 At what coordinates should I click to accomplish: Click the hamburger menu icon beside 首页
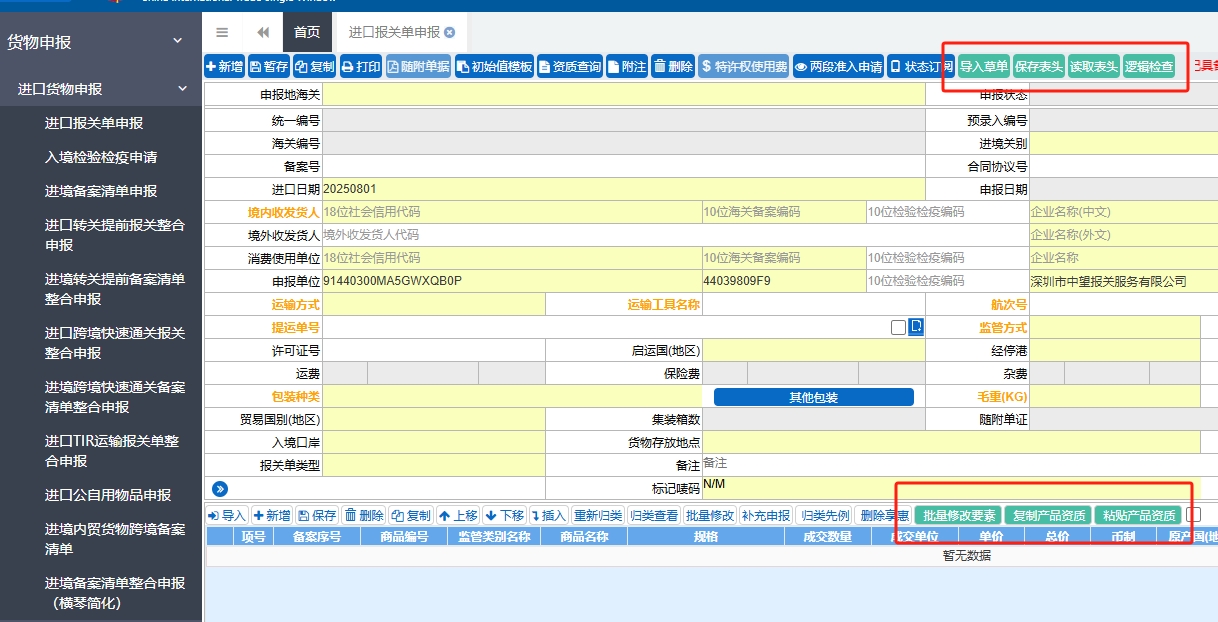click(x=222, y=32)
